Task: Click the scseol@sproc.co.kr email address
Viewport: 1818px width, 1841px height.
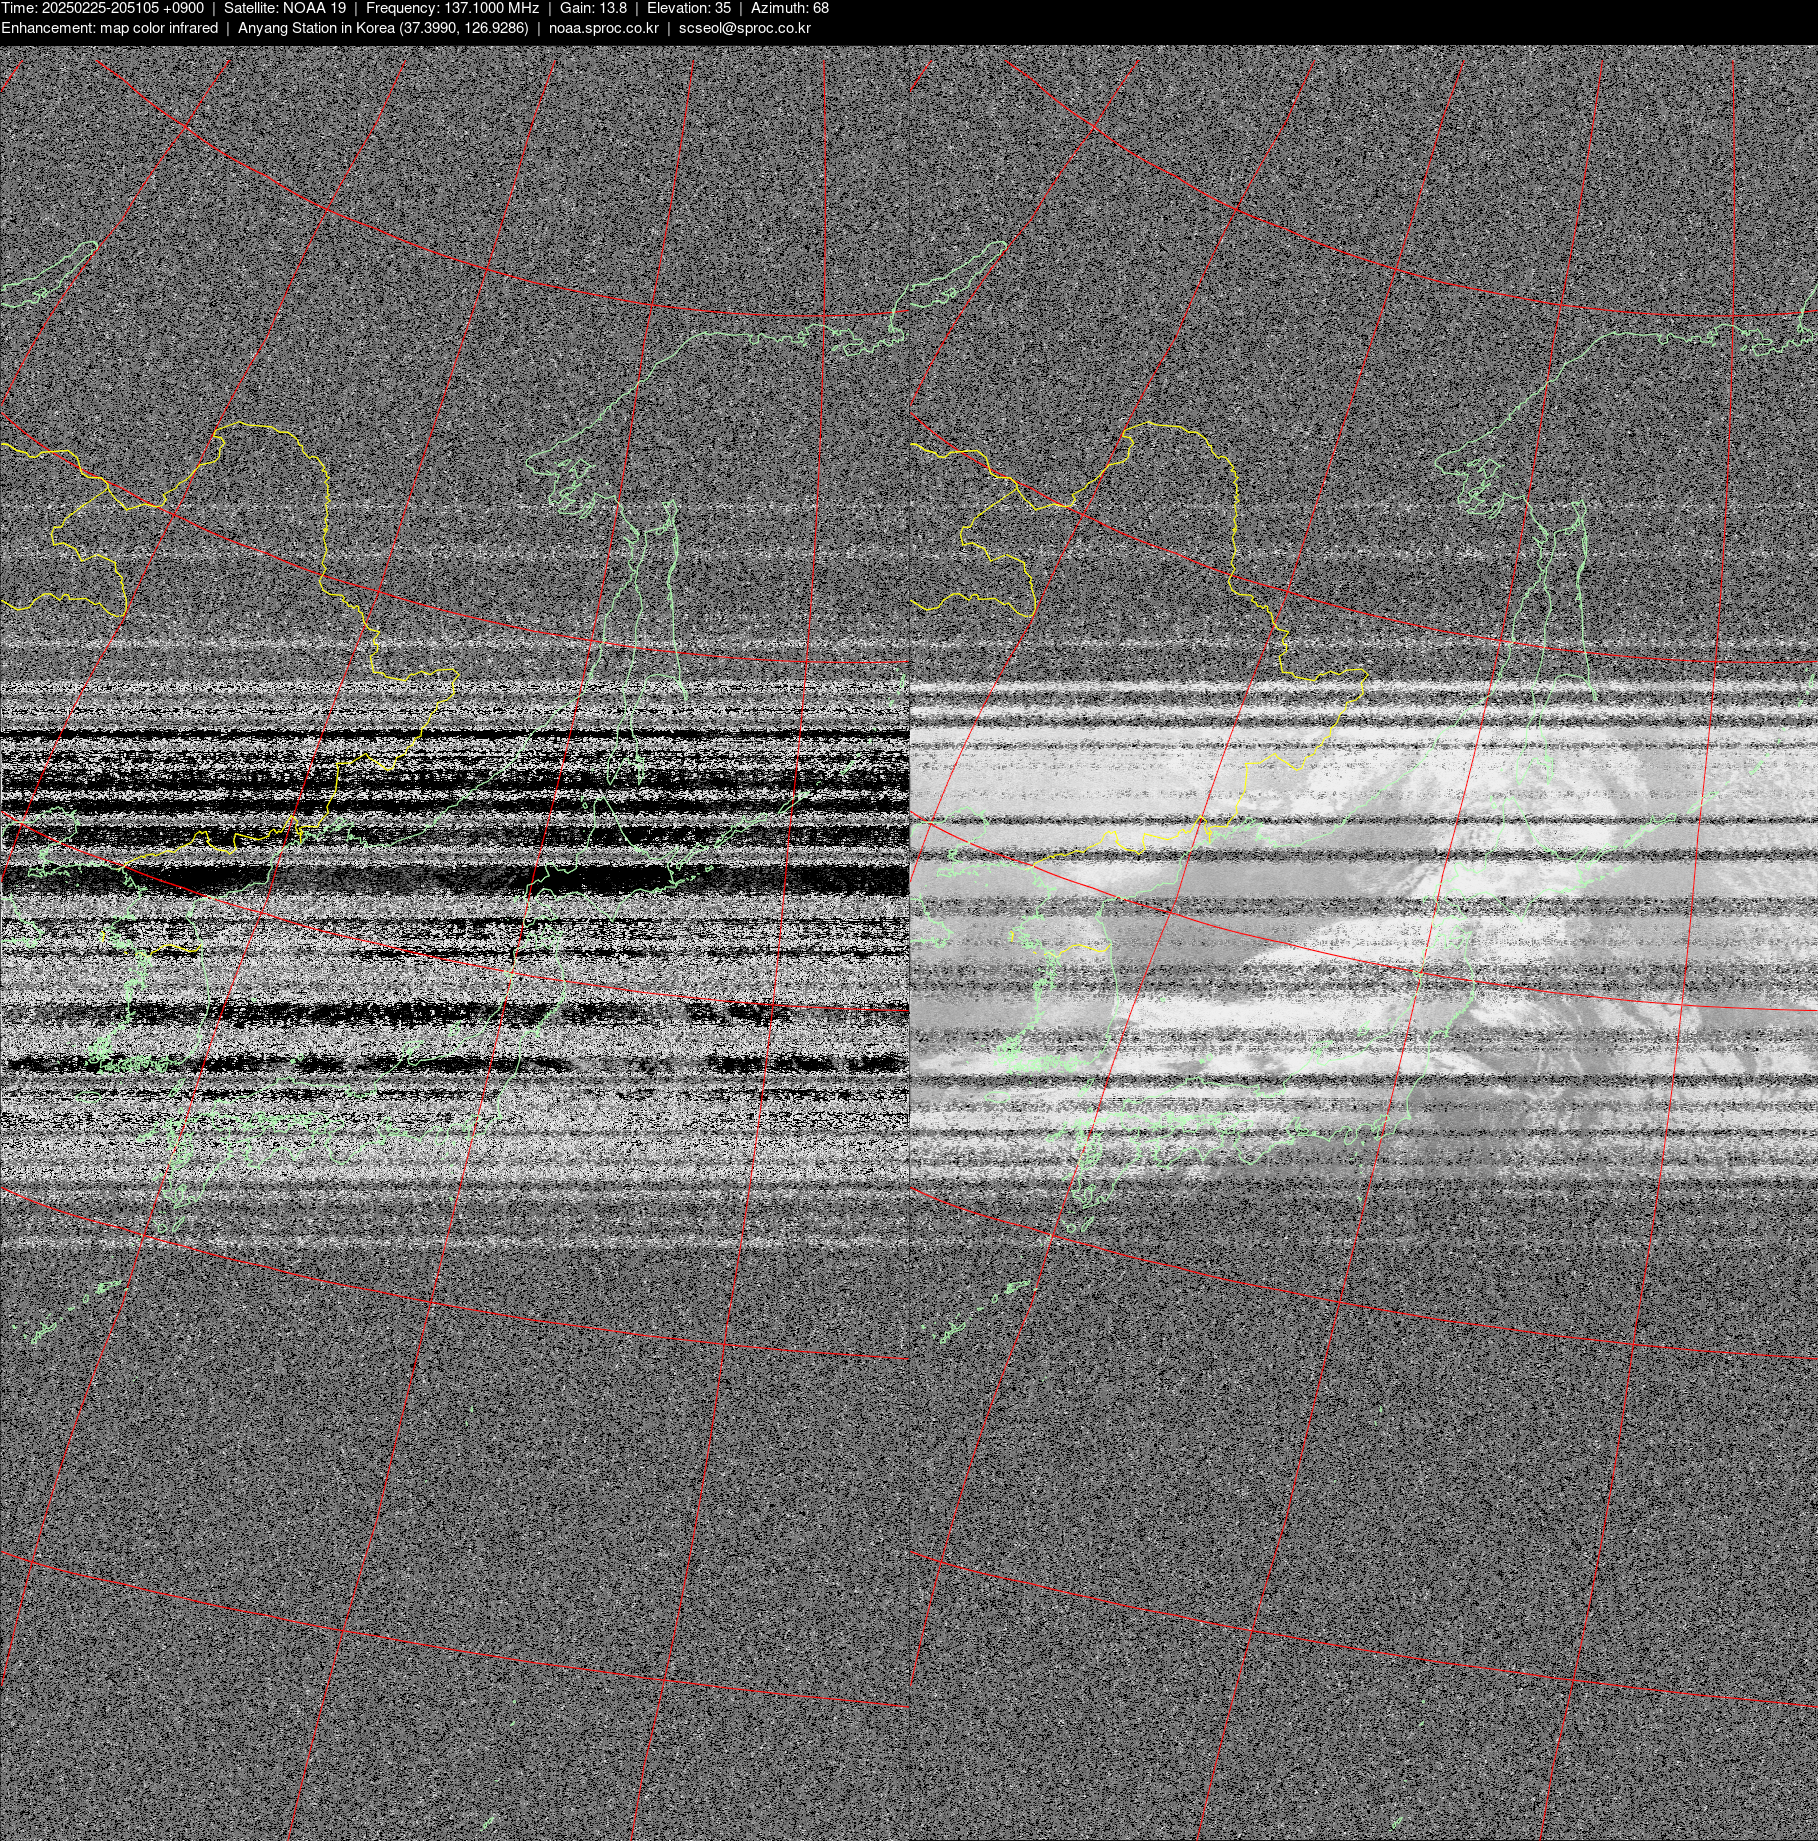Action: 744,28
